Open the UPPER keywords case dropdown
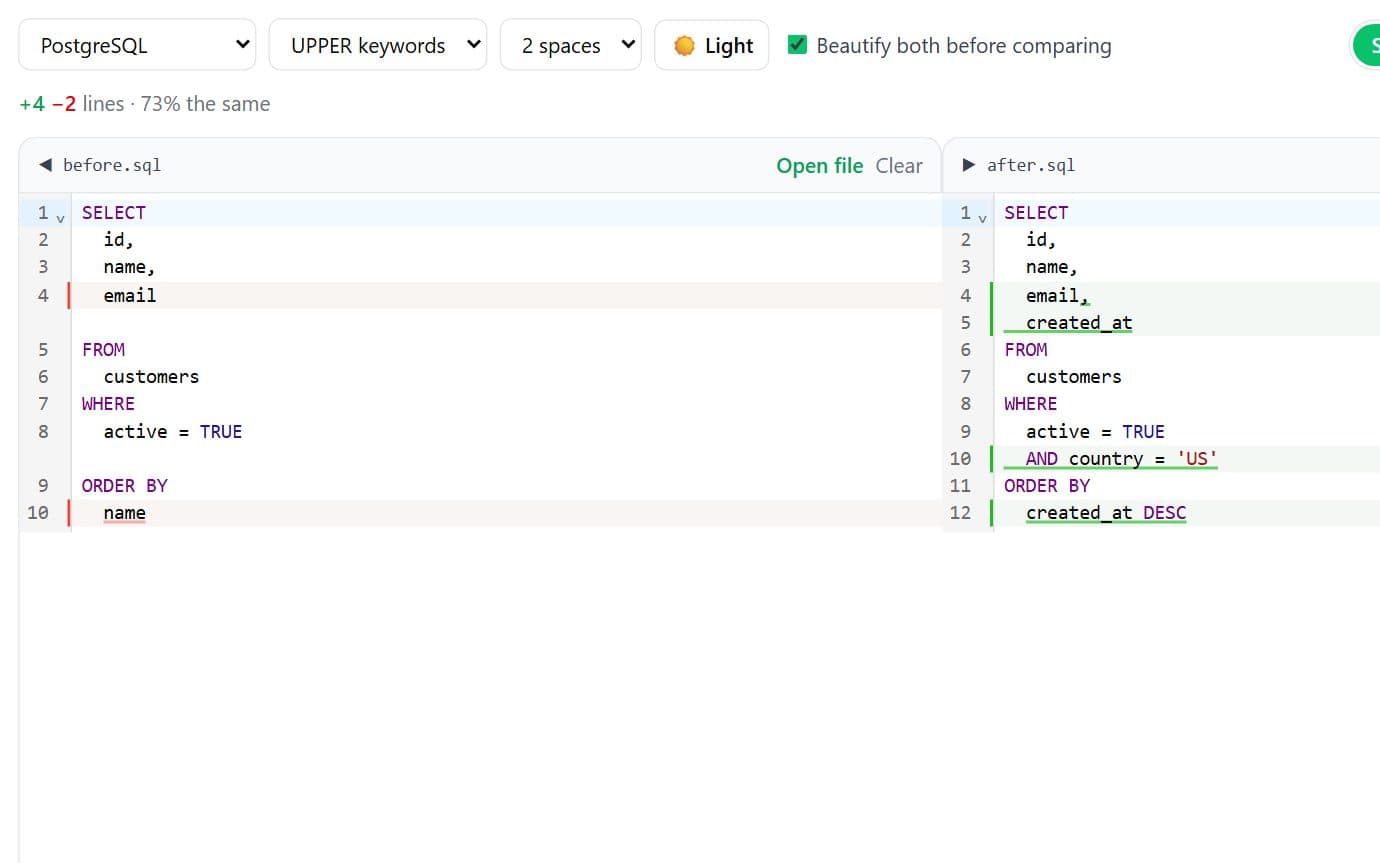 click(377, 45)
